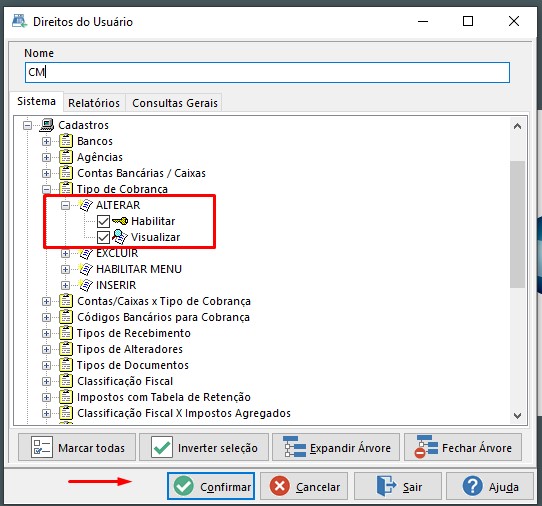542x506 pixels.
Task: Click the Contas/Caixas x Tipo de Cobrança icon
Action: (x=66, y=301)
